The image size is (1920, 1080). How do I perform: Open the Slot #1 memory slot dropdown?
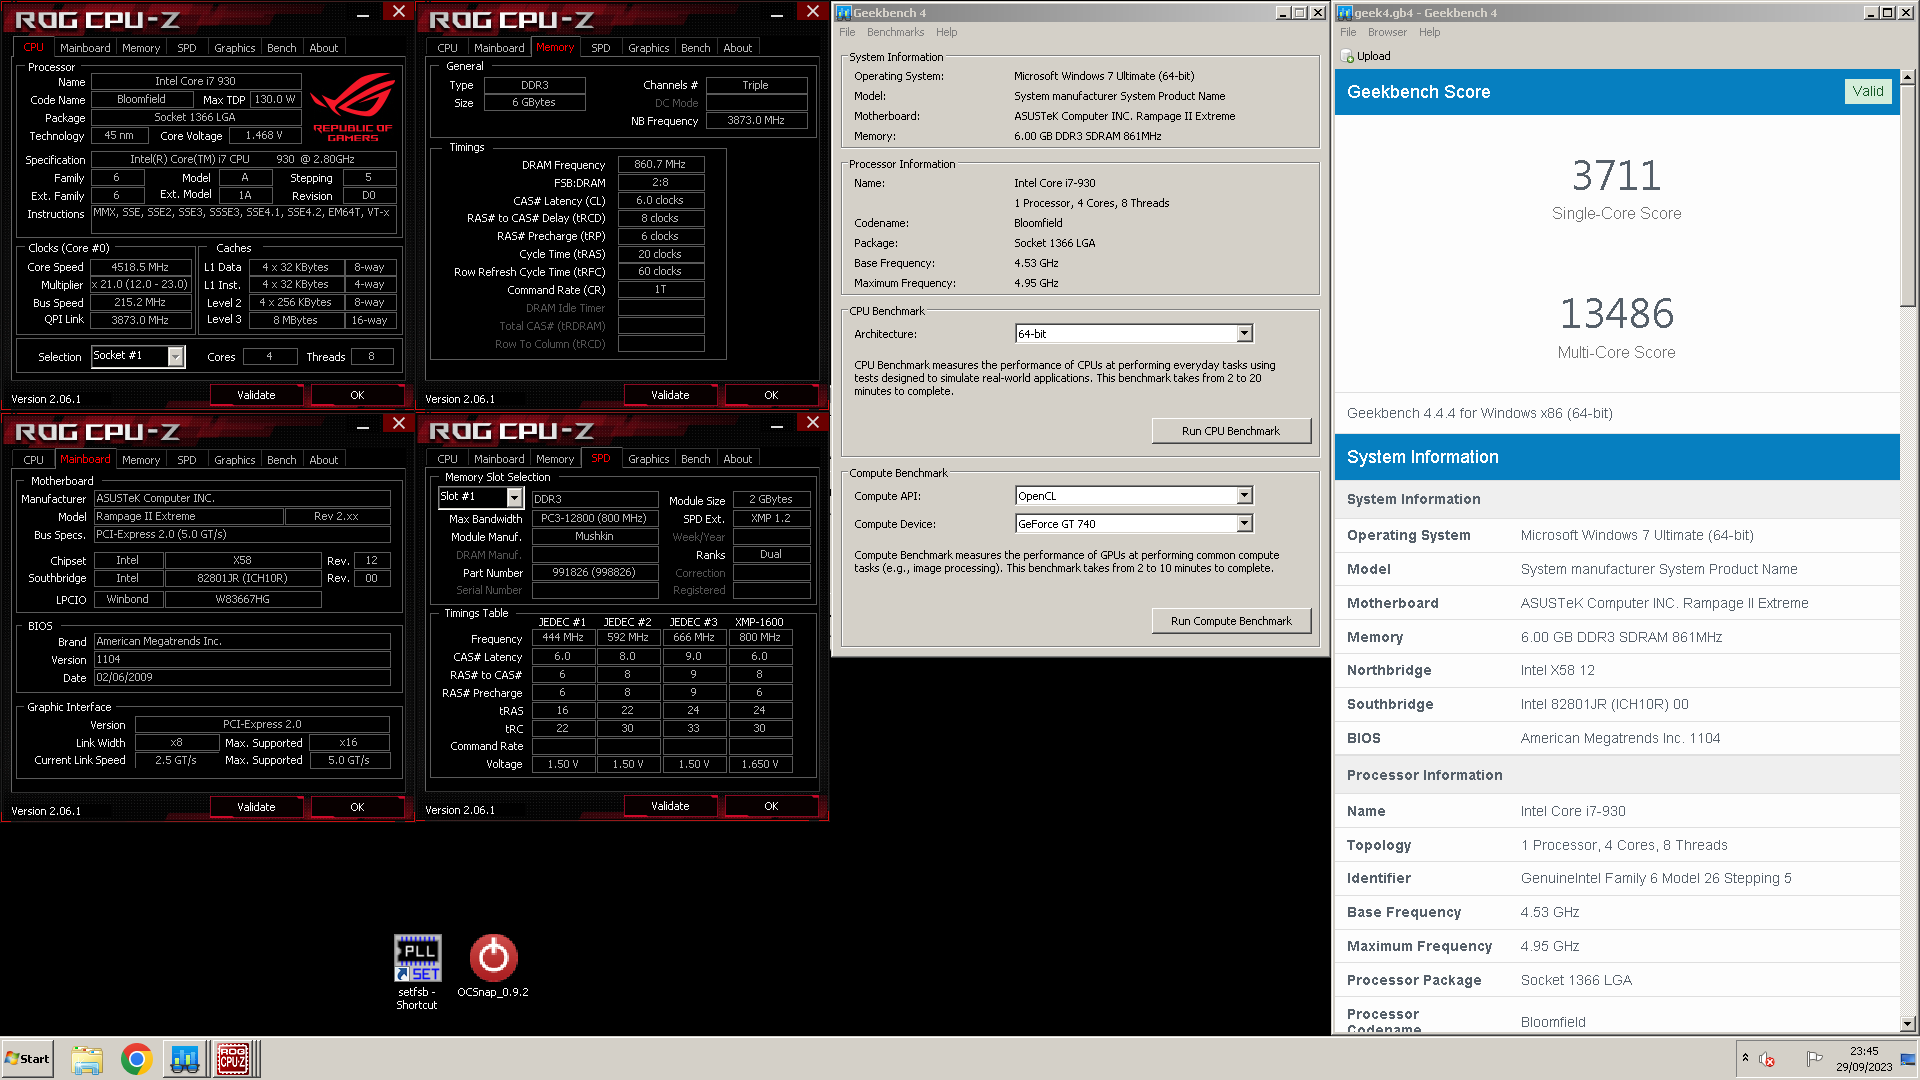tap(514, 497)
